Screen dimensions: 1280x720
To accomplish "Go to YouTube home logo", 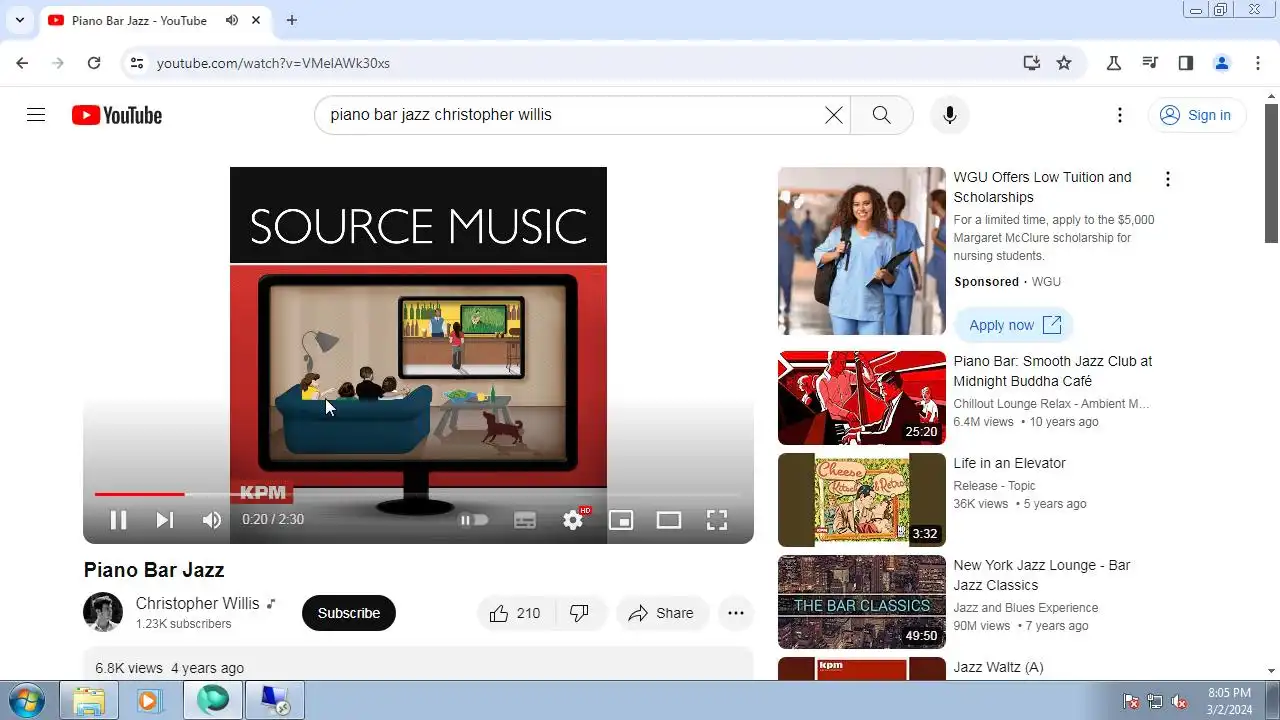I will point(117,115).
